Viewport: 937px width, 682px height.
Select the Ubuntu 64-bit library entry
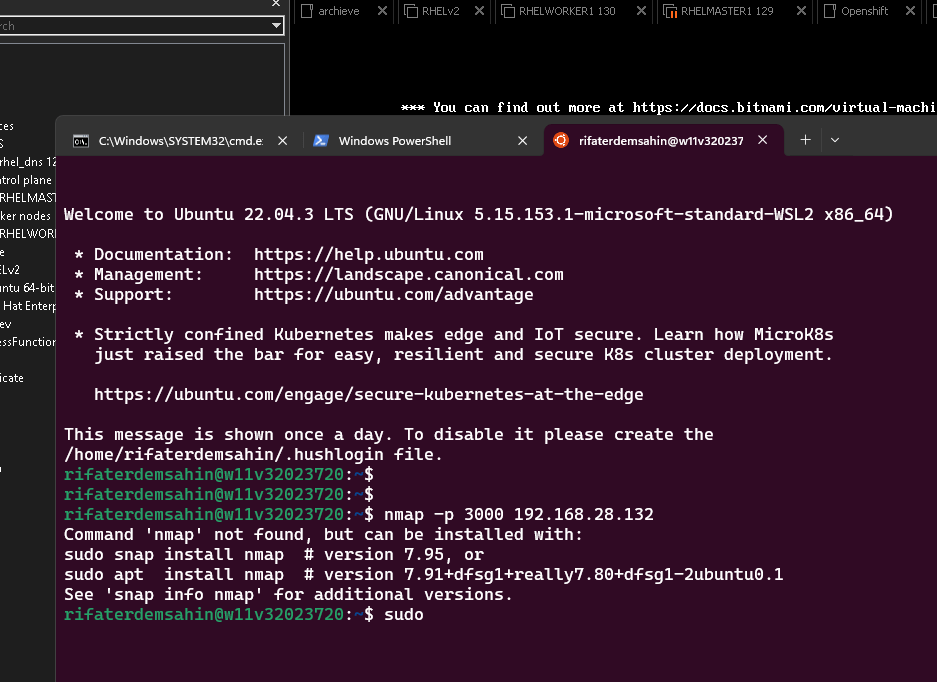pyautogui.click(x=27, y=288)
